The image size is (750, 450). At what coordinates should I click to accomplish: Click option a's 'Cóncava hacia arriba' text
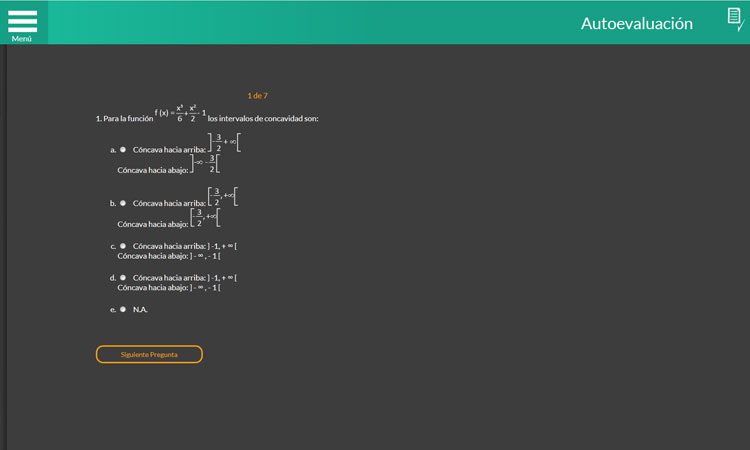click(x=168, y=149)
